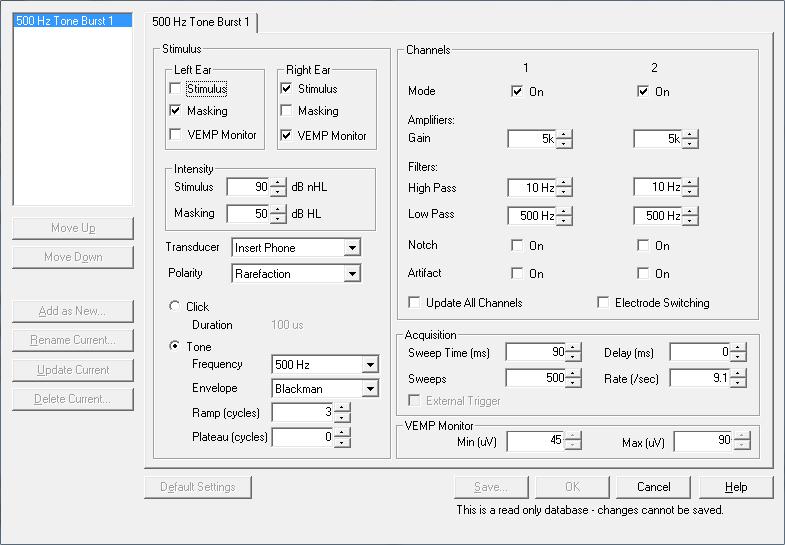Click the Delete Current button
Image resolution: width=785 pixels, height=545 pixels.
pos(73,399)
